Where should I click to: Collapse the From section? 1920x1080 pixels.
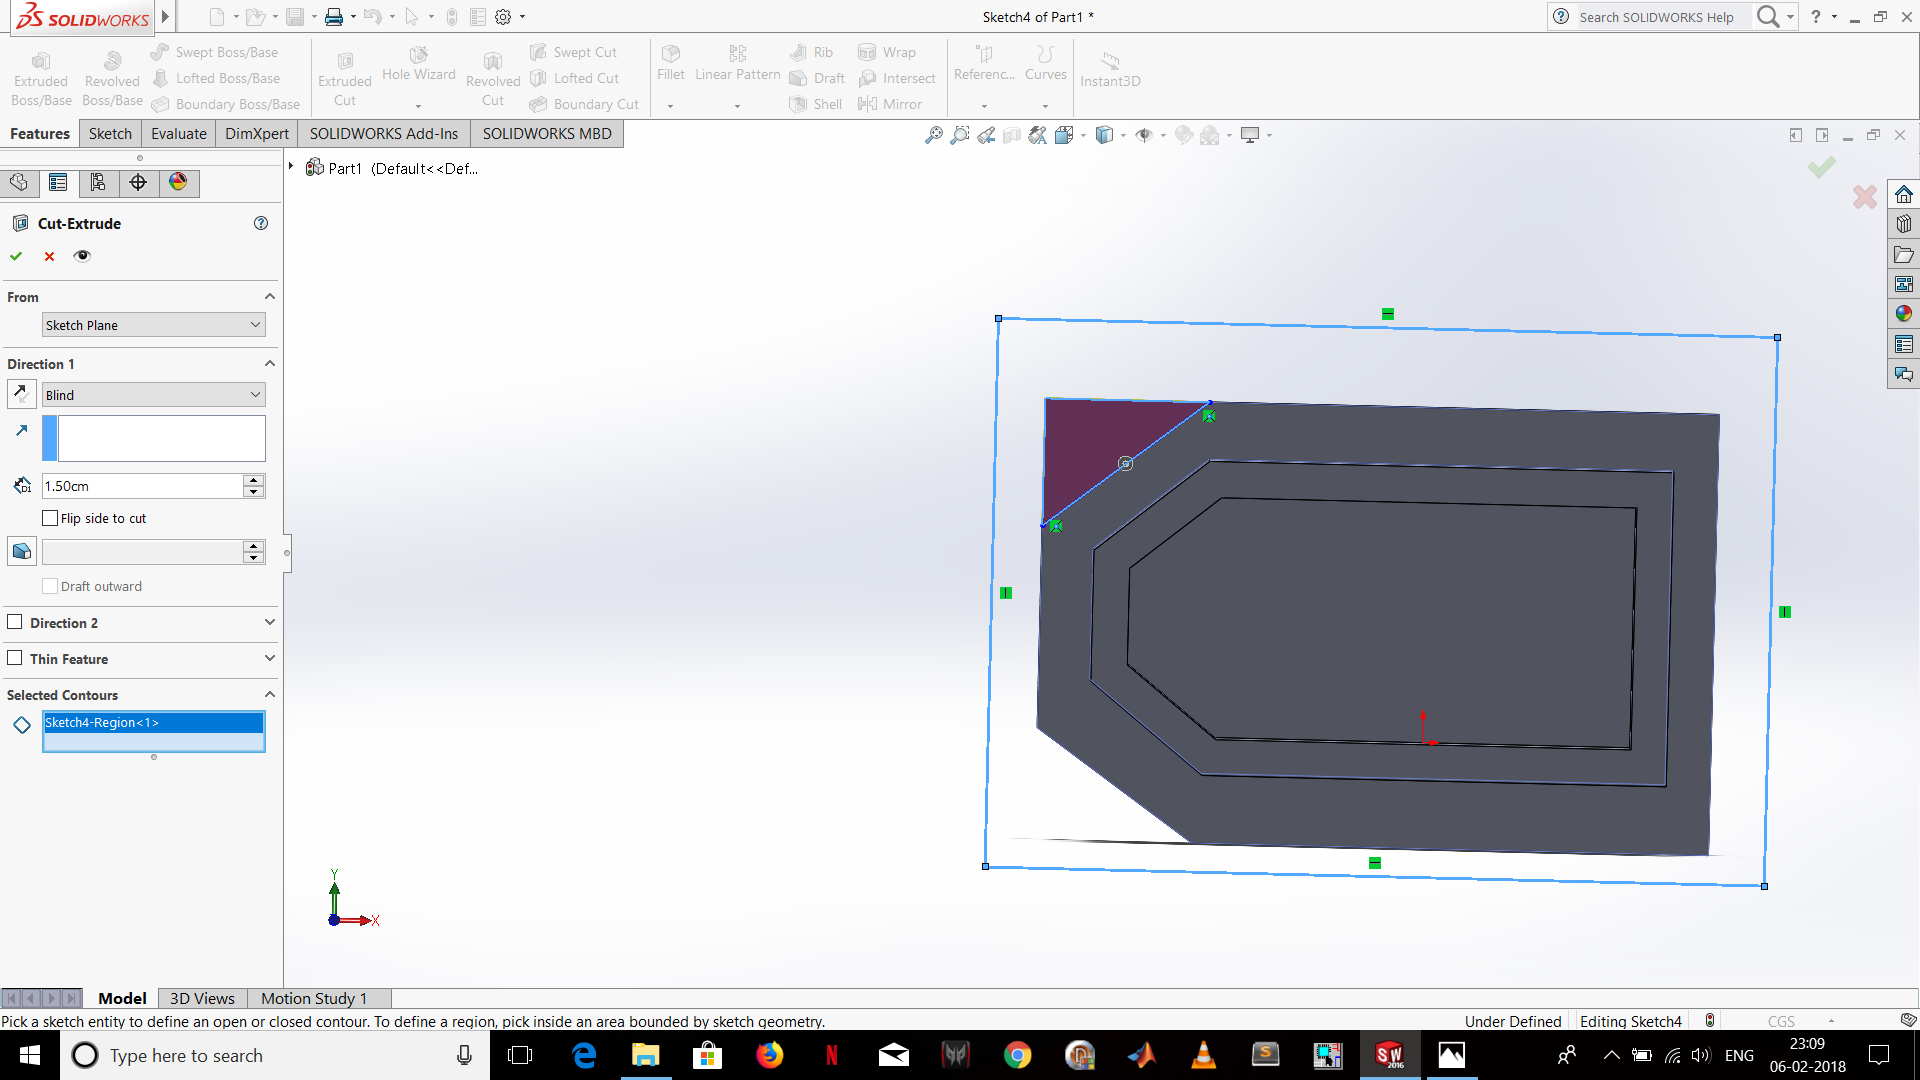click(269, 297)
